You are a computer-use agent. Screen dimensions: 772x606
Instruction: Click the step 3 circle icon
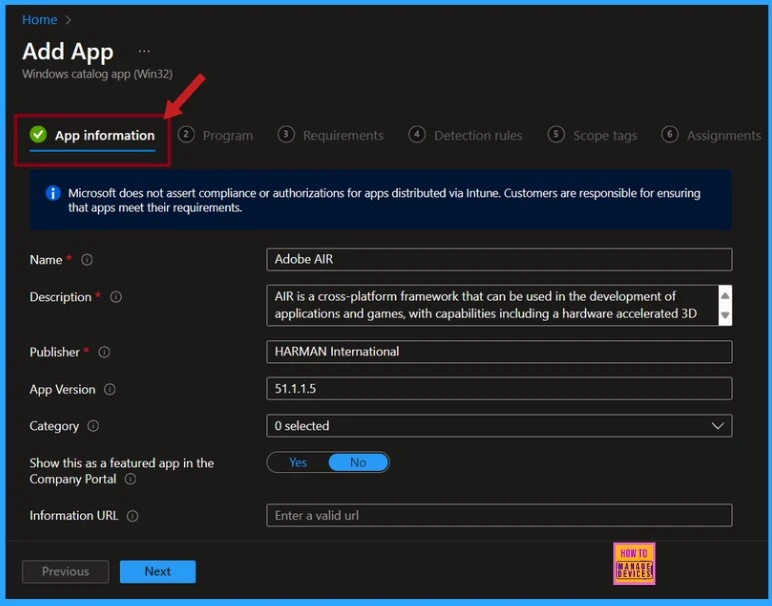tap(286, 134)
